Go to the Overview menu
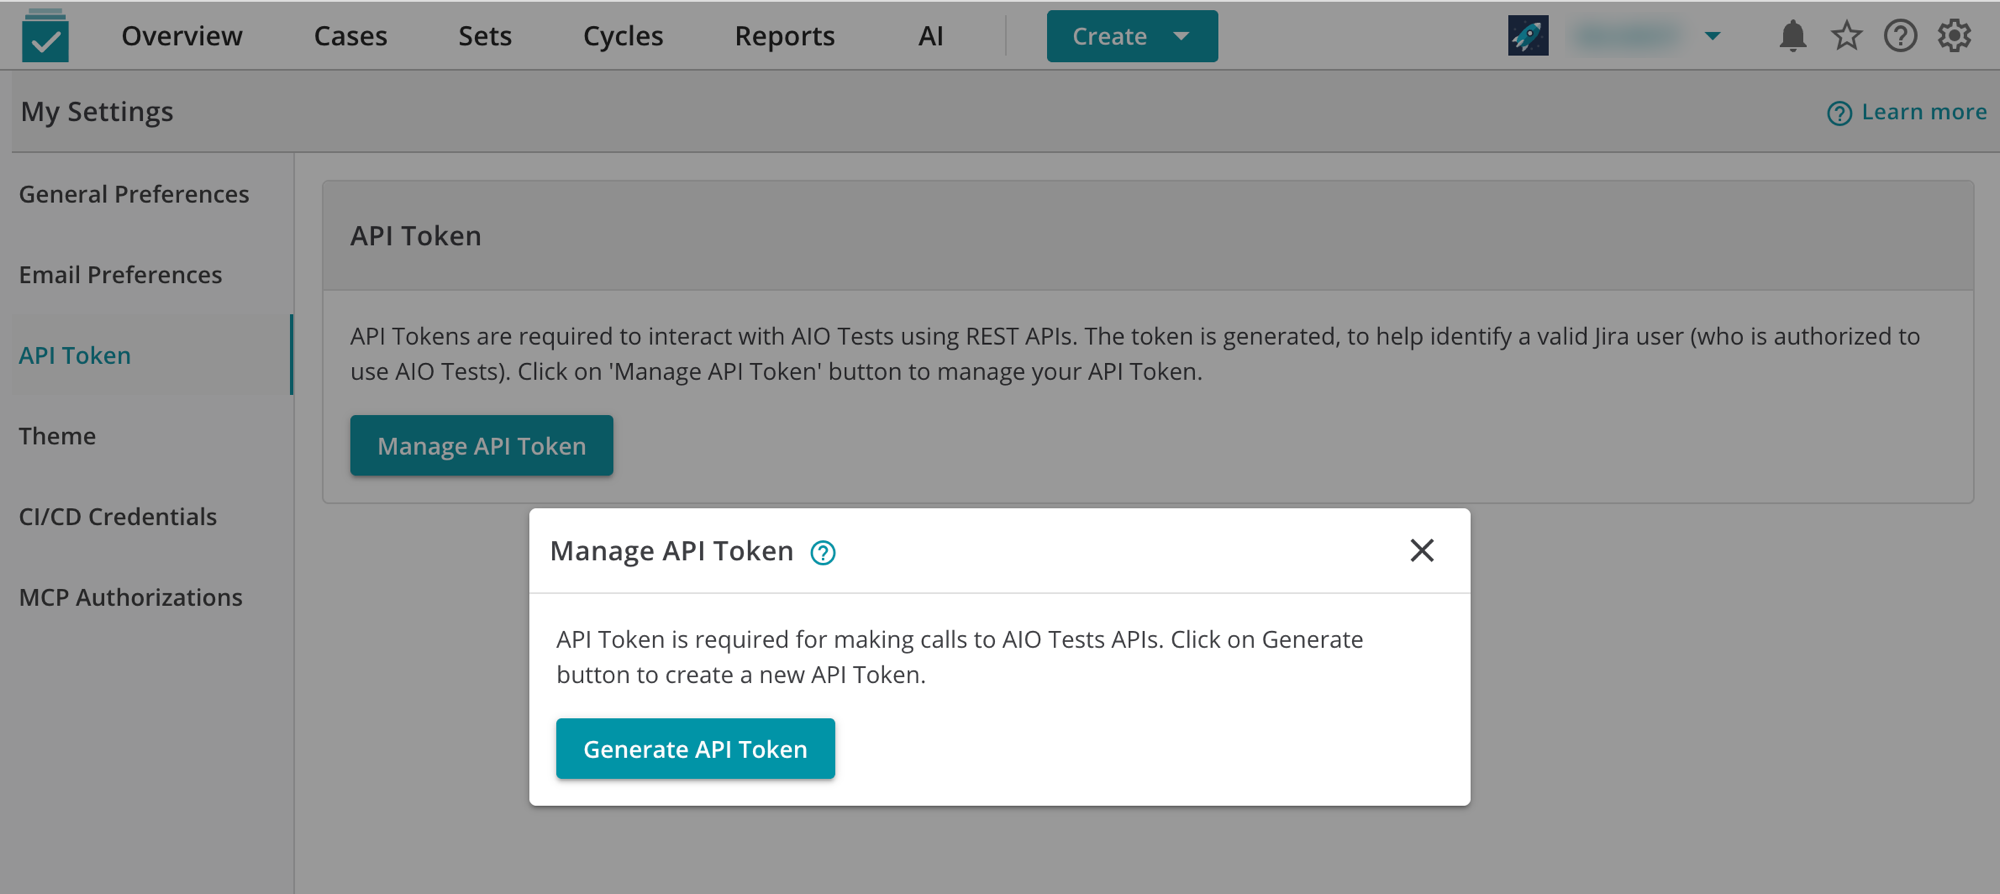The width and height of the screenshot is (2000, 894). click(x=182, y=36)
